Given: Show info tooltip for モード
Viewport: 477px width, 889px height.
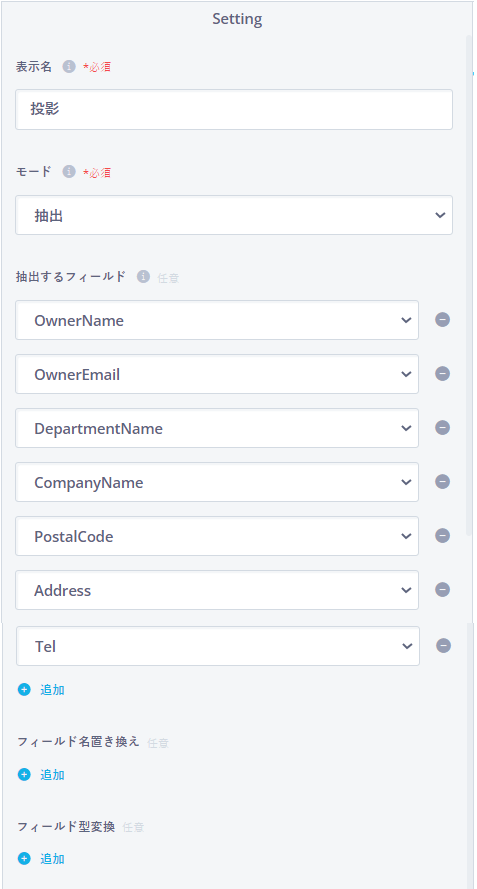Looking at the screenshot, I should (69, 172).
